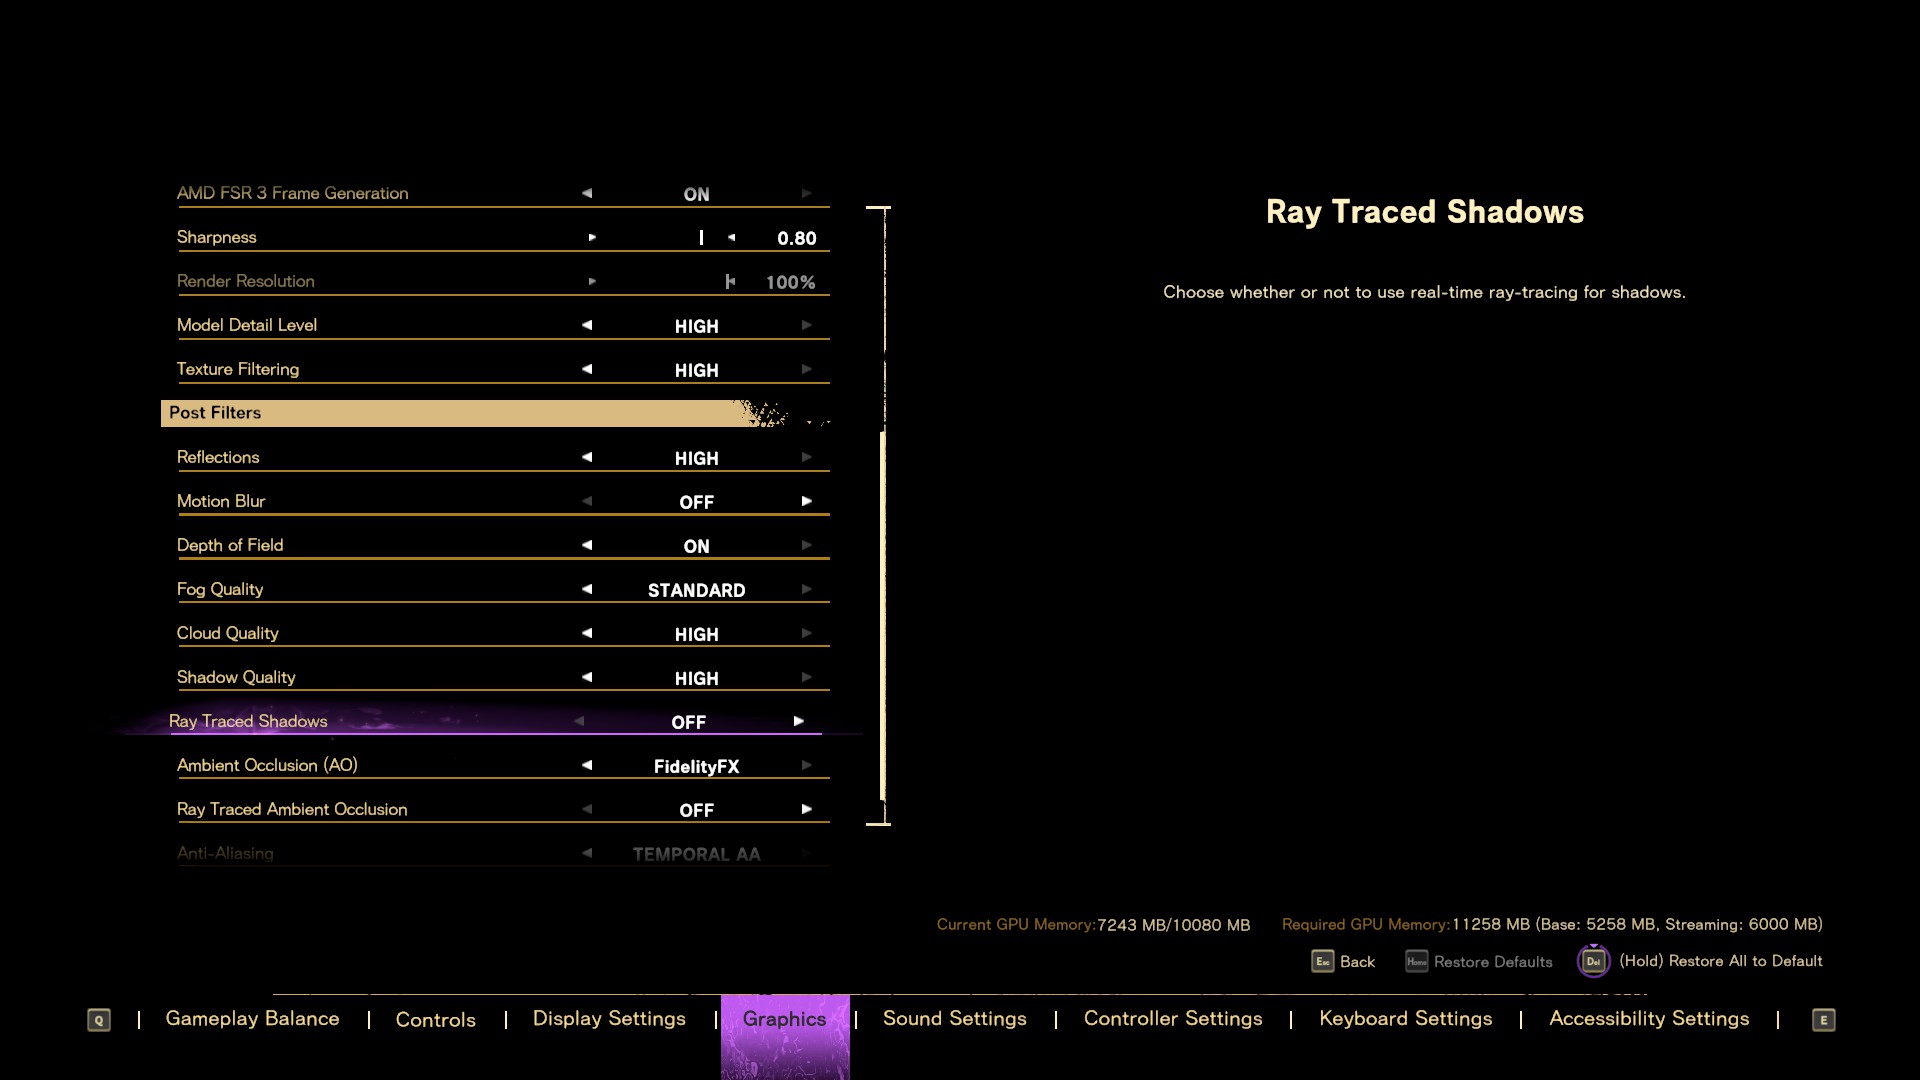The width and height of the screenshot is (1920, 1080).
Task: Turn off Depth of Field with left arrow
Action: 587,545
